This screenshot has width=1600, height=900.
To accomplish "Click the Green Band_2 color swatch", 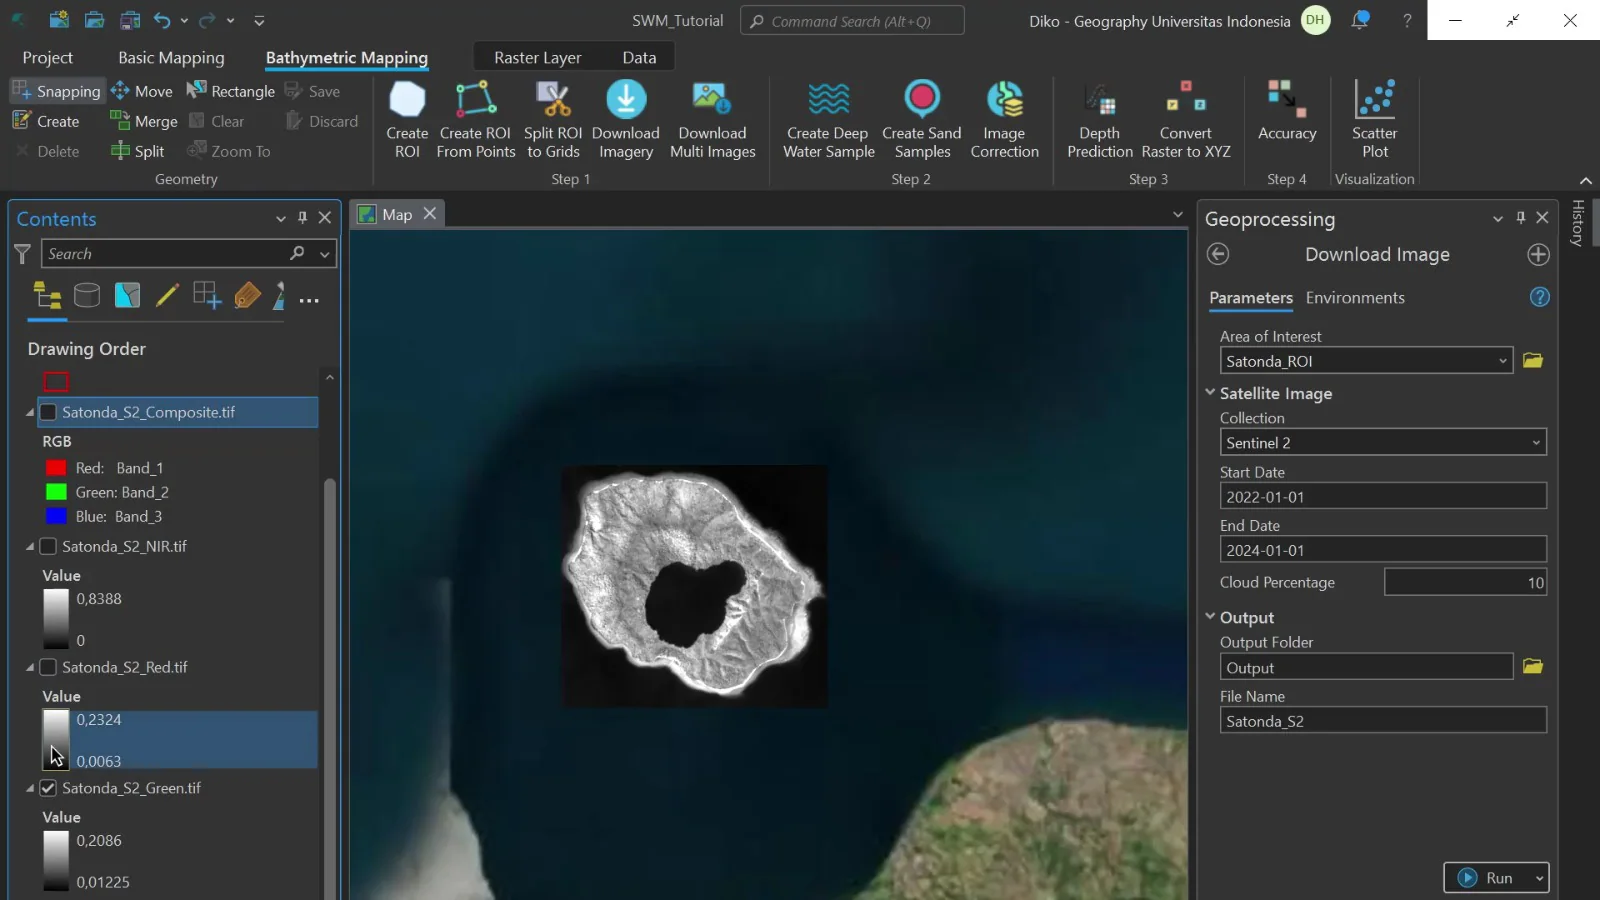I will [56, 492].
